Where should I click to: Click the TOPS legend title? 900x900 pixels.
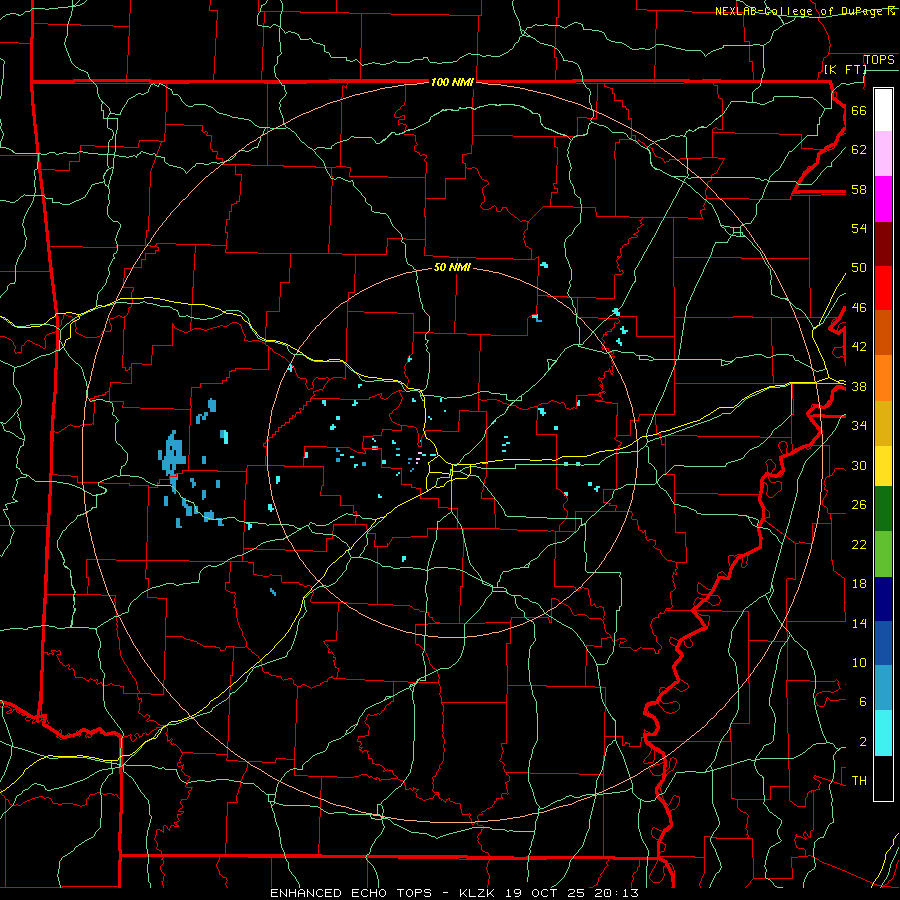tap(879, 59)
